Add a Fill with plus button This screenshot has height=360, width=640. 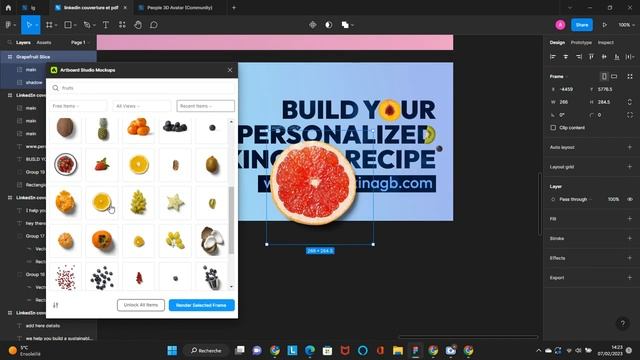629,219
